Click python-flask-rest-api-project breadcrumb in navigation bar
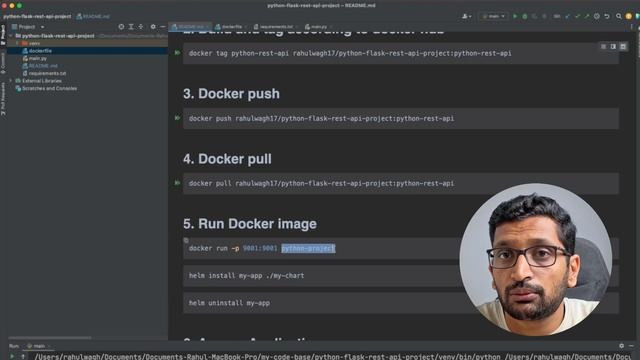The width and height of the screenshot is (640, 360). 37,16
